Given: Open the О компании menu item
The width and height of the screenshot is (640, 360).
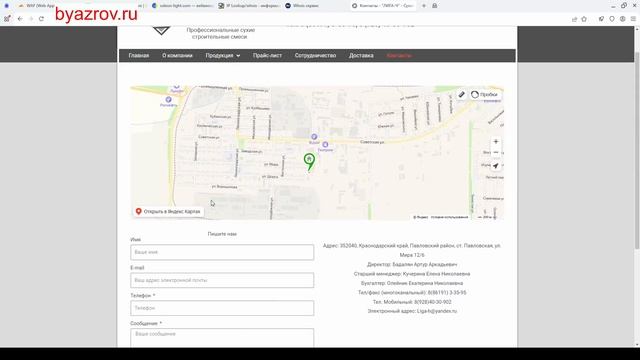Looking at the screenshot, I should coord(177,56).
